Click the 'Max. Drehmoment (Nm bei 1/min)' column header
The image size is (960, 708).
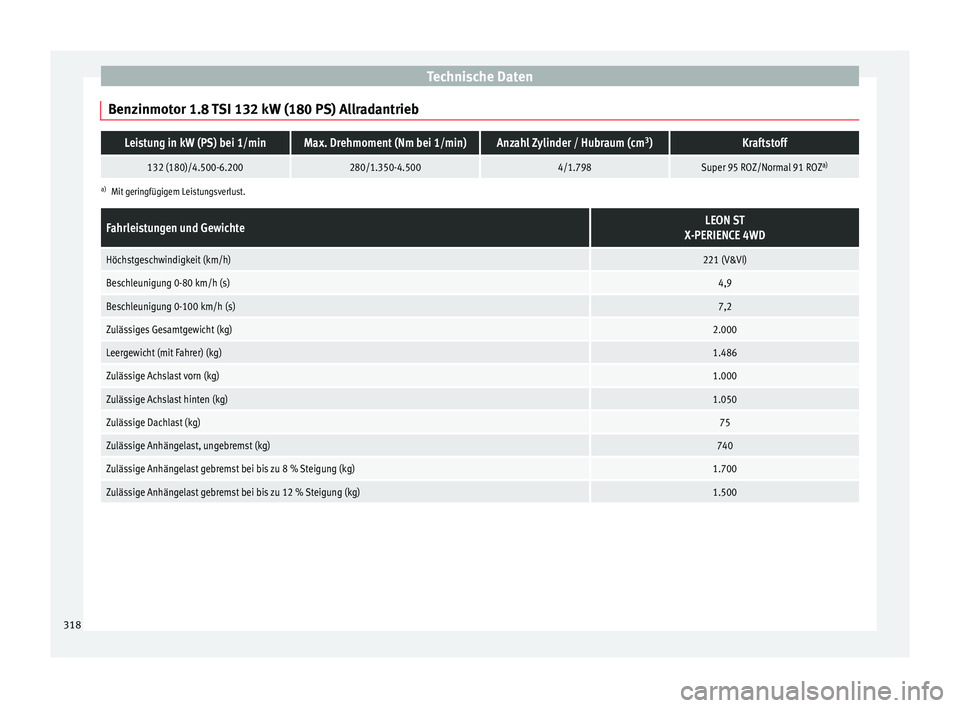385,143
